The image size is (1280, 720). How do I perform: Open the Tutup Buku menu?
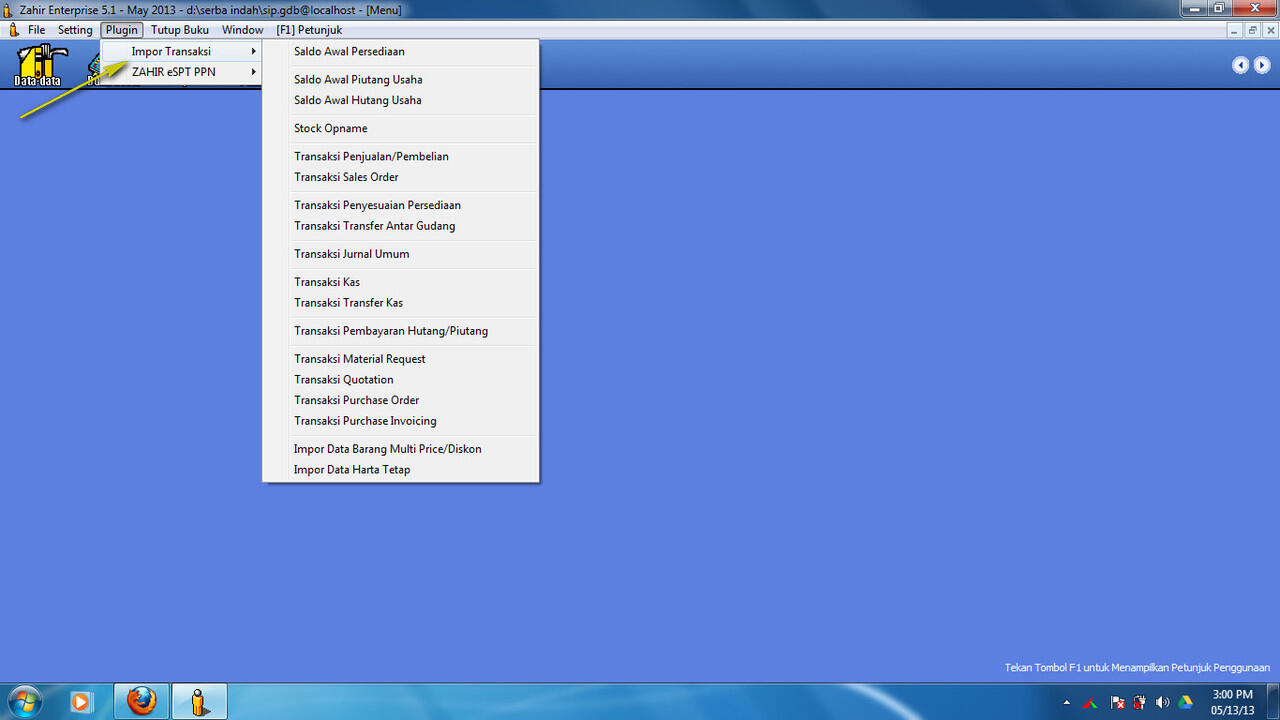pyautogui.click(x=180, y=30)
